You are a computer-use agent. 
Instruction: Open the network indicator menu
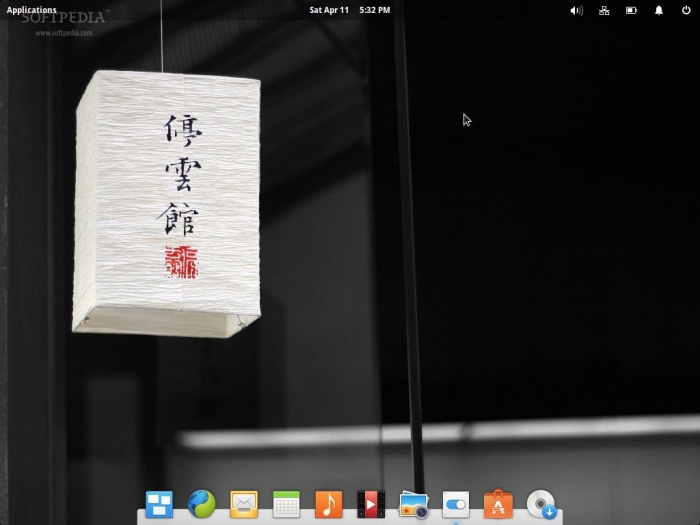pos(604,10)
